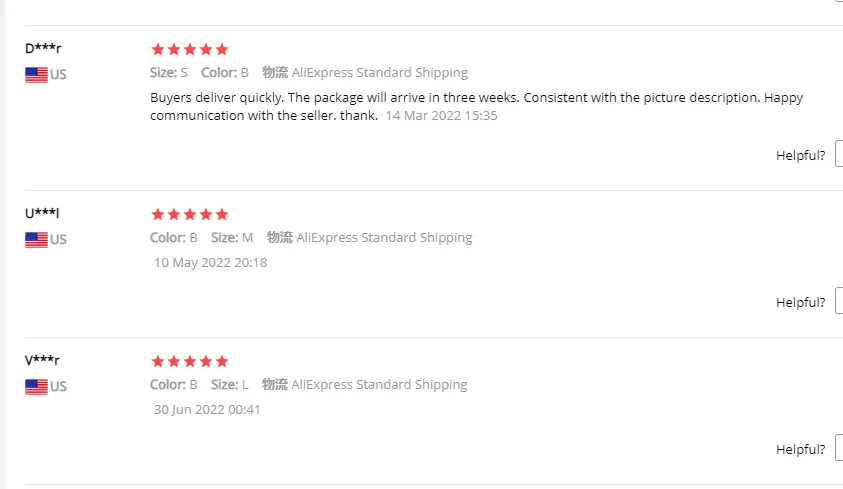This screenshot has width=843, height=489.
Task: Click 'AliExpress Standard Shipping' in D***r's review
Action: 380,73
